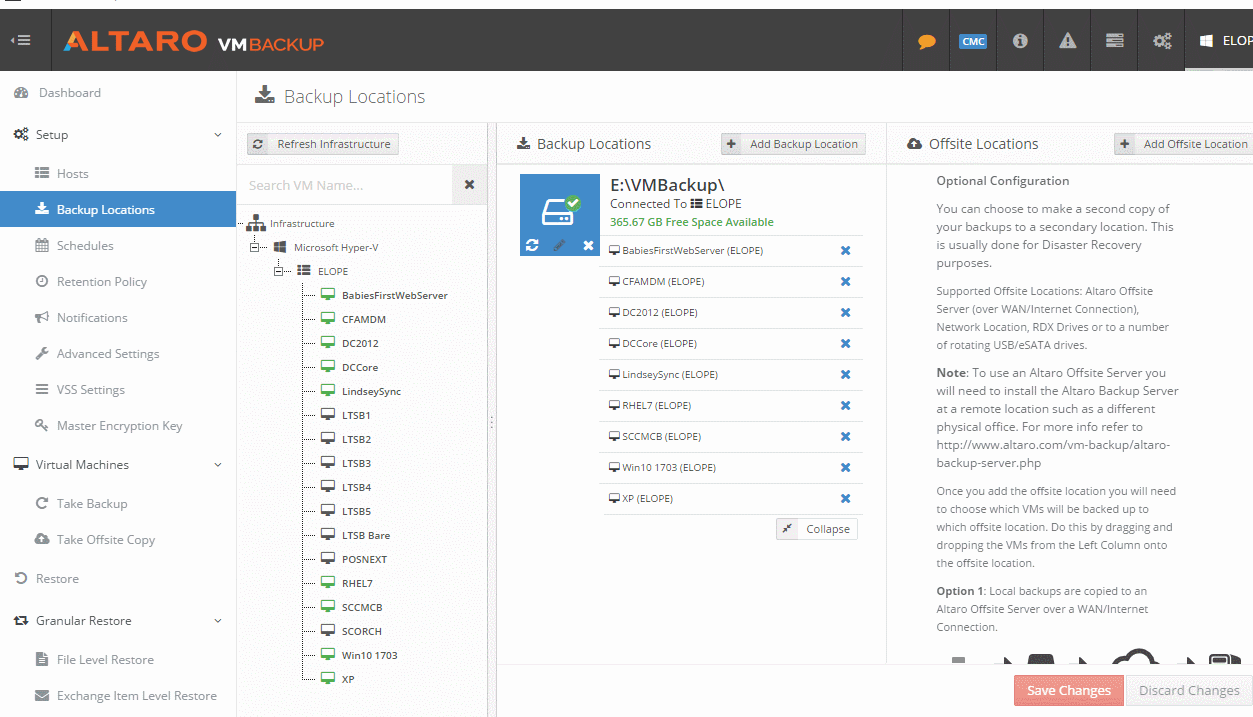
Task: Clear the VM name search box
Action: pos(469,185)
